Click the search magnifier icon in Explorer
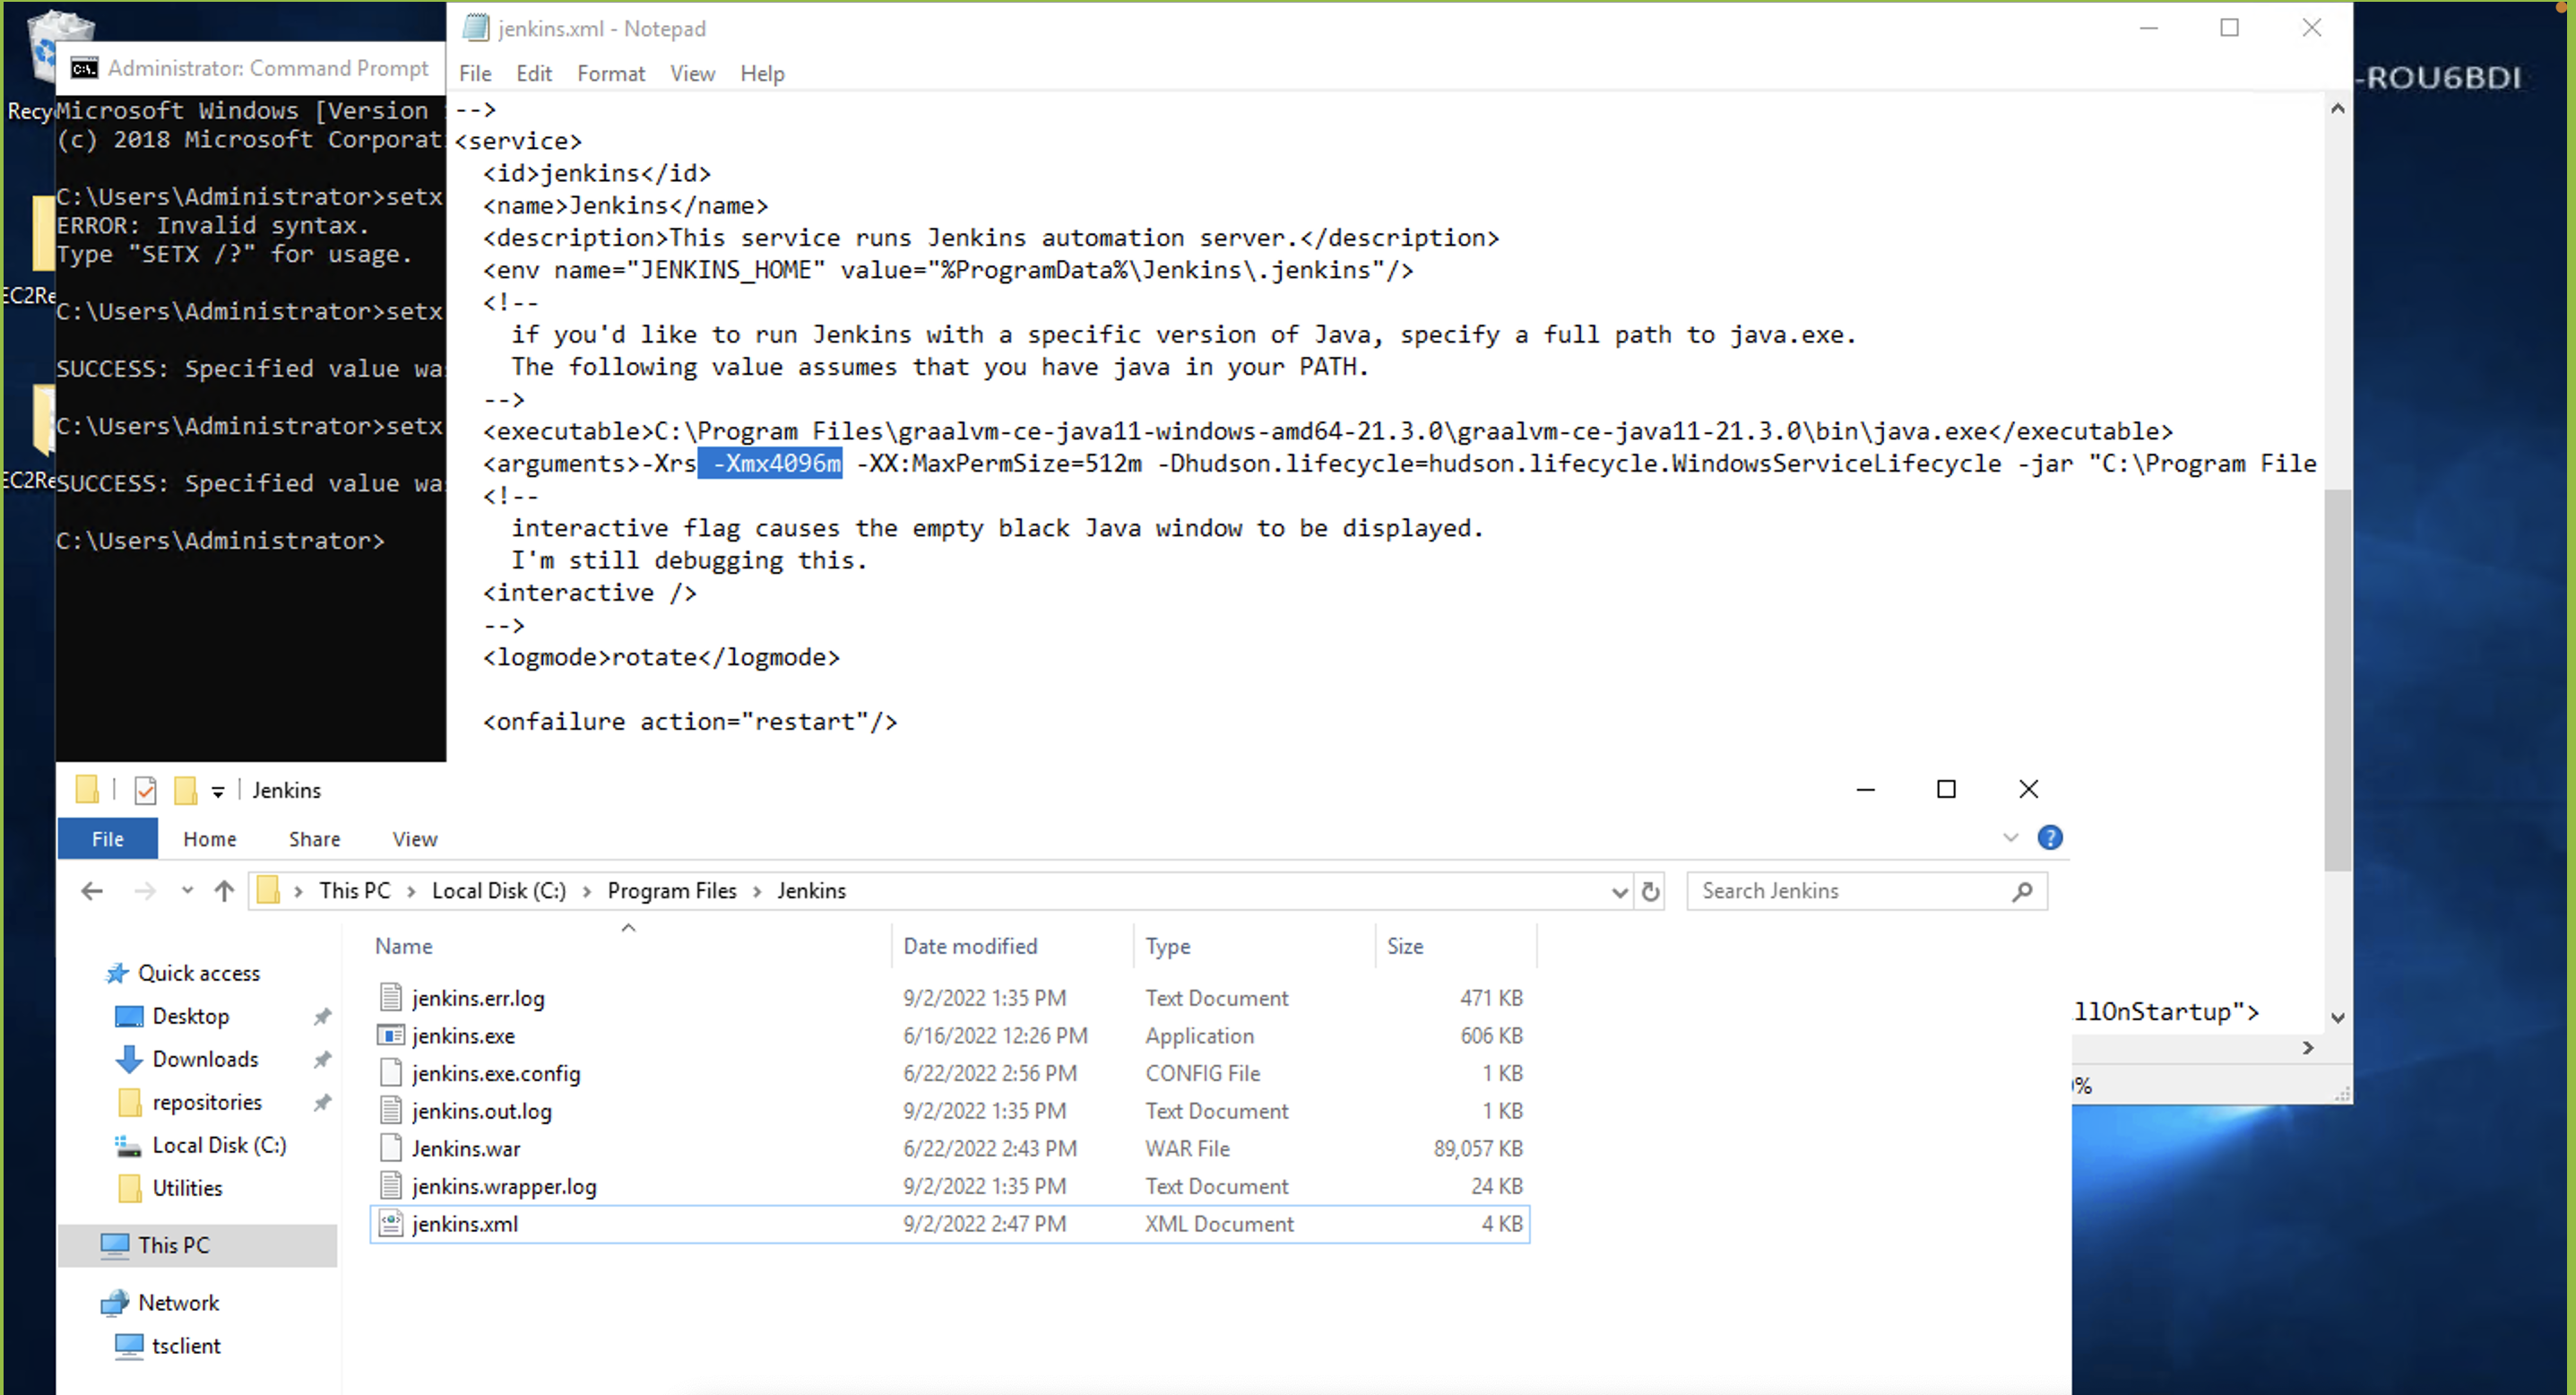2576x1395 pixels. click(2023, 891)
